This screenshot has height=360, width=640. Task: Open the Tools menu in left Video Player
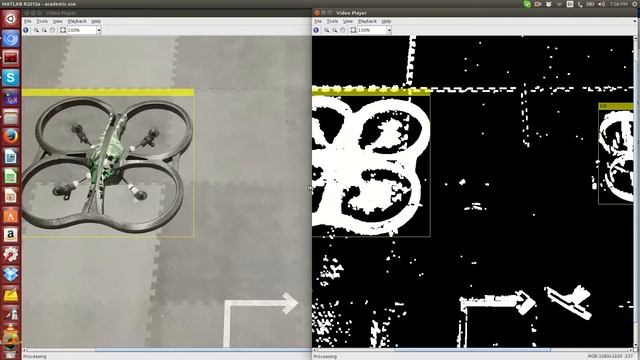pyautogui.click(x=42, y=21)
